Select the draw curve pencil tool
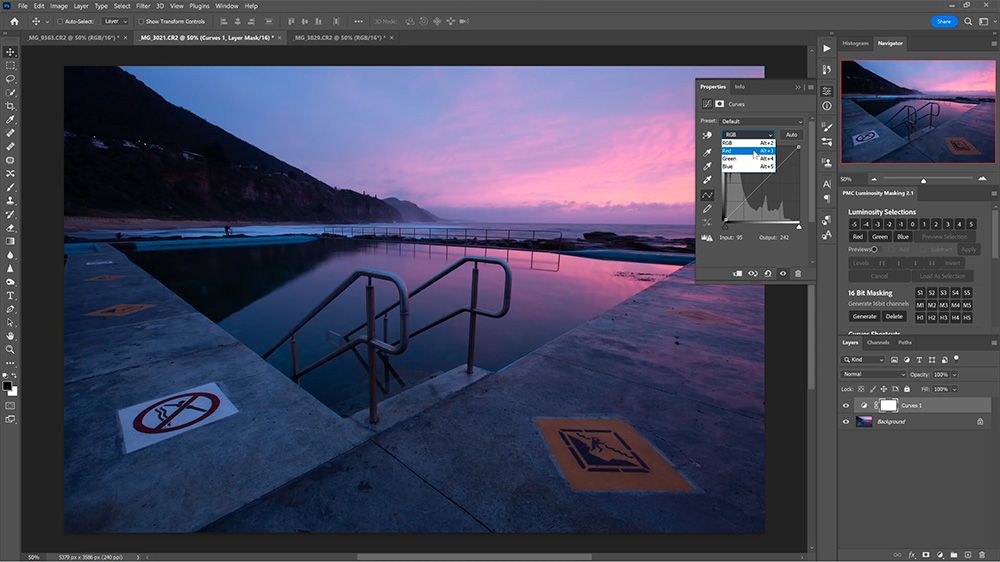The width and height of the screenshot is (1000, 562). (x=708, y=209)
